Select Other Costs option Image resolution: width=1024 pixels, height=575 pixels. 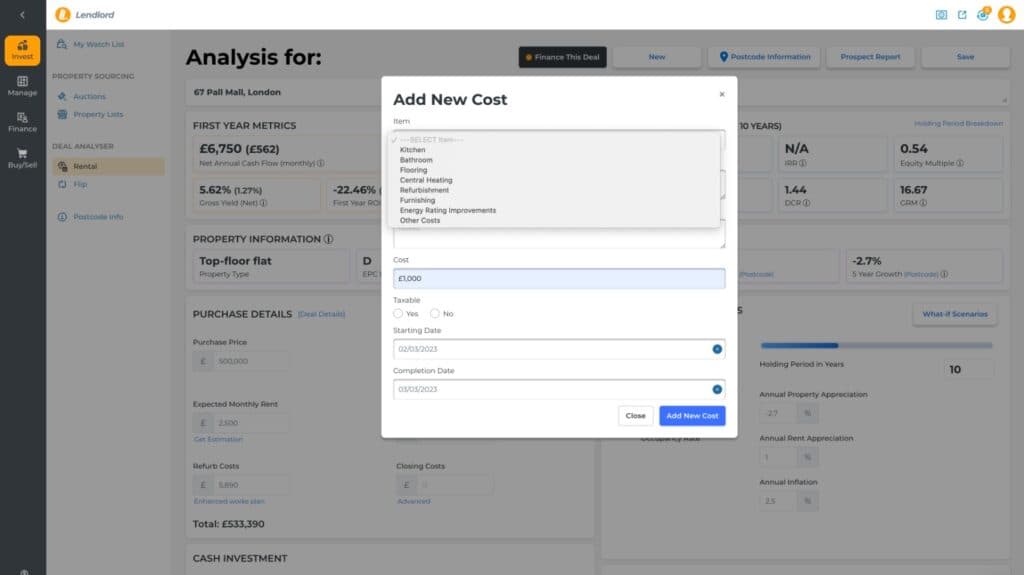420,220
